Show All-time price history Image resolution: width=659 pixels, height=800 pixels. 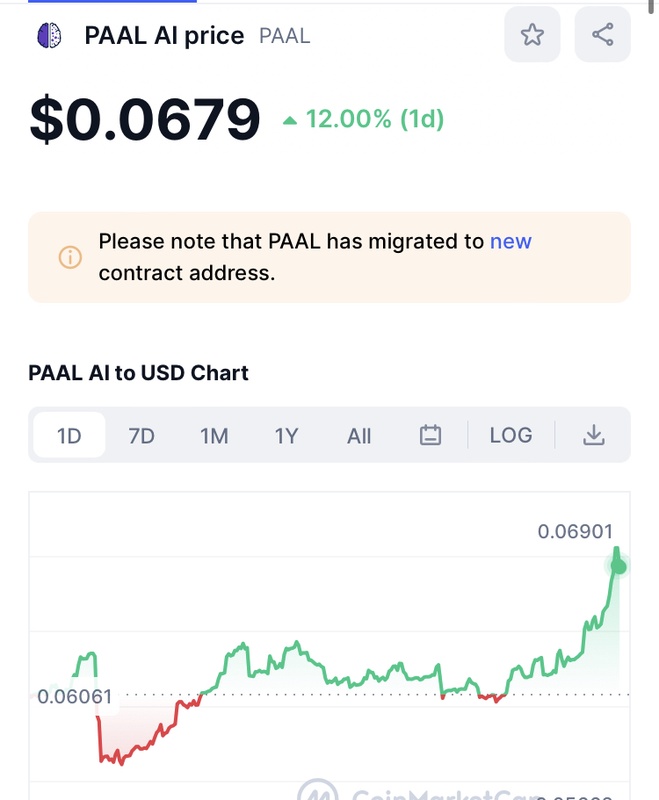(x=359, y=436)
